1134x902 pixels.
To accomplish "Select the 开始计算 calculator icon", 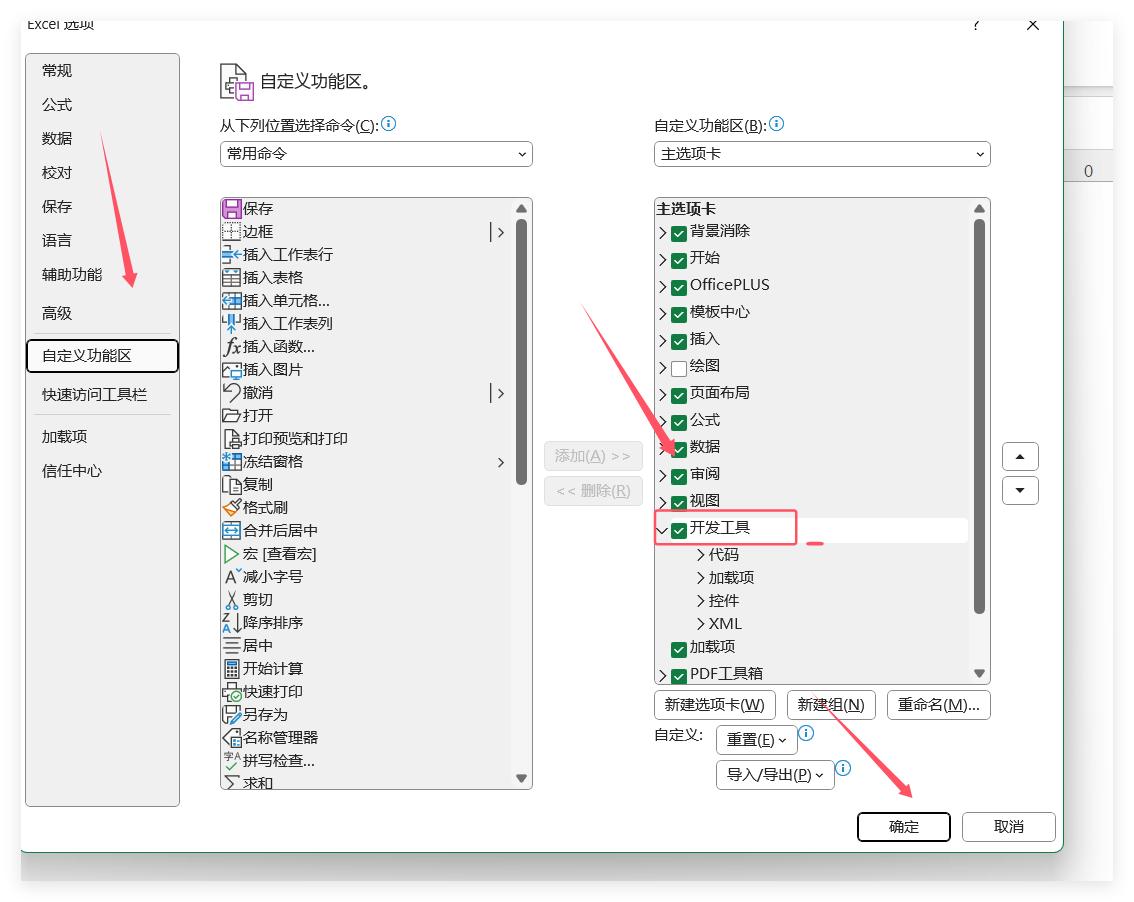I will (x=231, y=669).
